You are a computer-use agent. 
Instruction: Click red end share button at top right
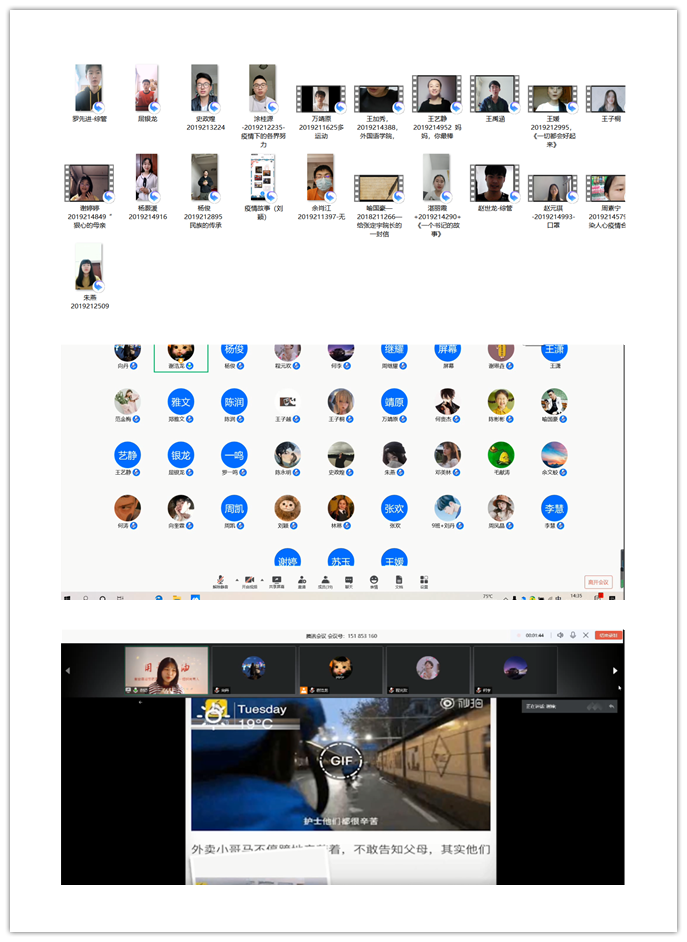607,635
